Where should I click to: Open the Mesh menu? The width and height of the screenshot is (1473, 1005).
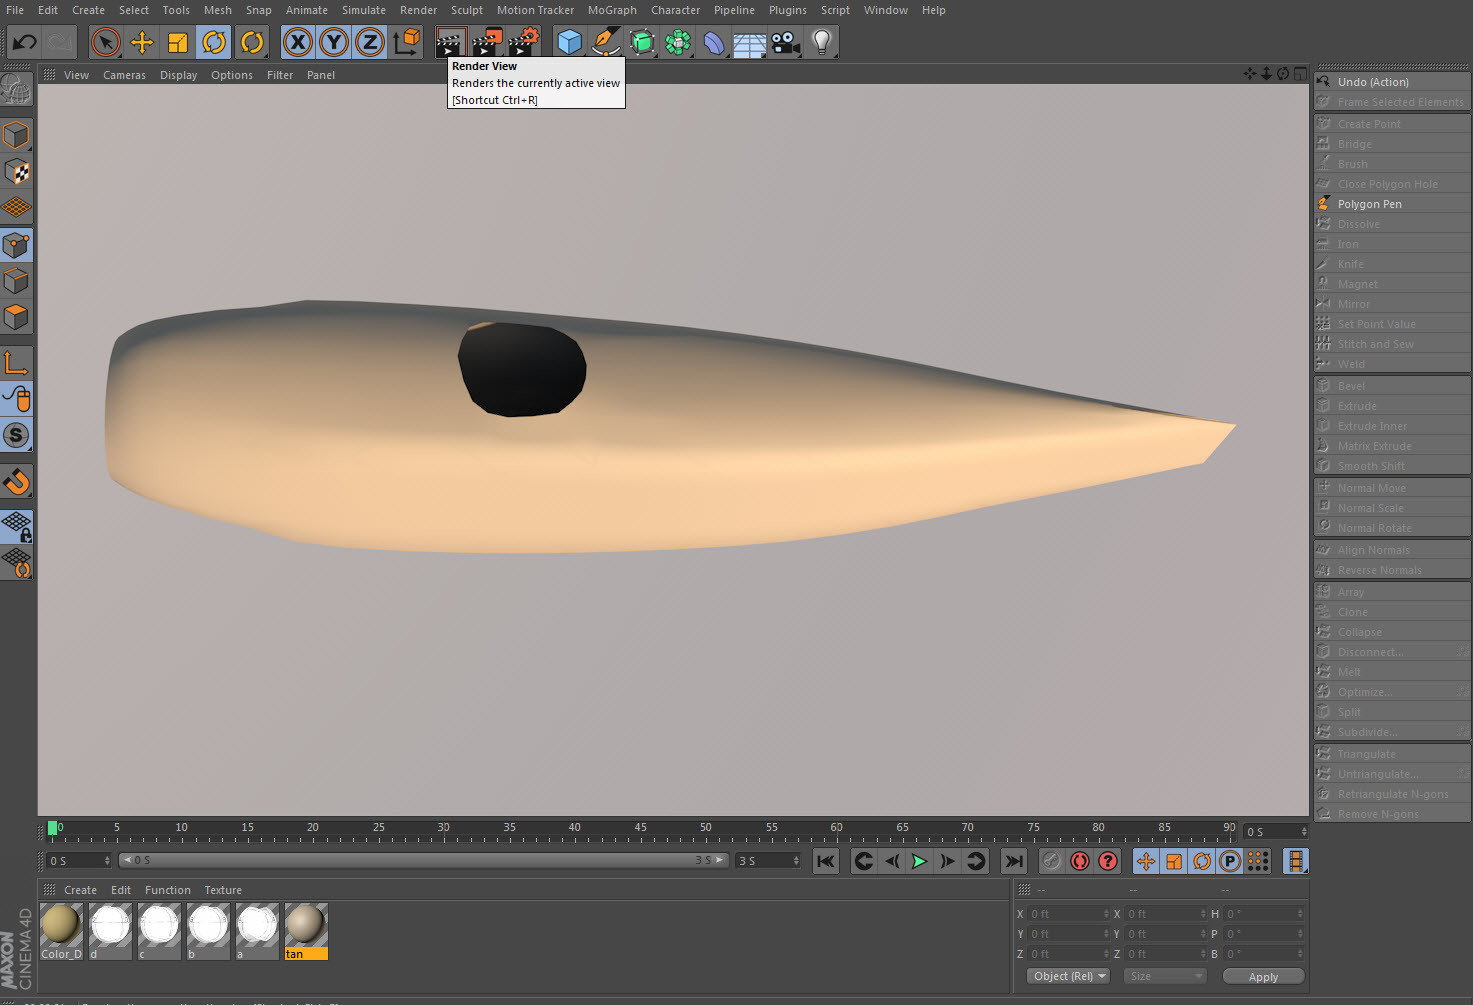218,10
